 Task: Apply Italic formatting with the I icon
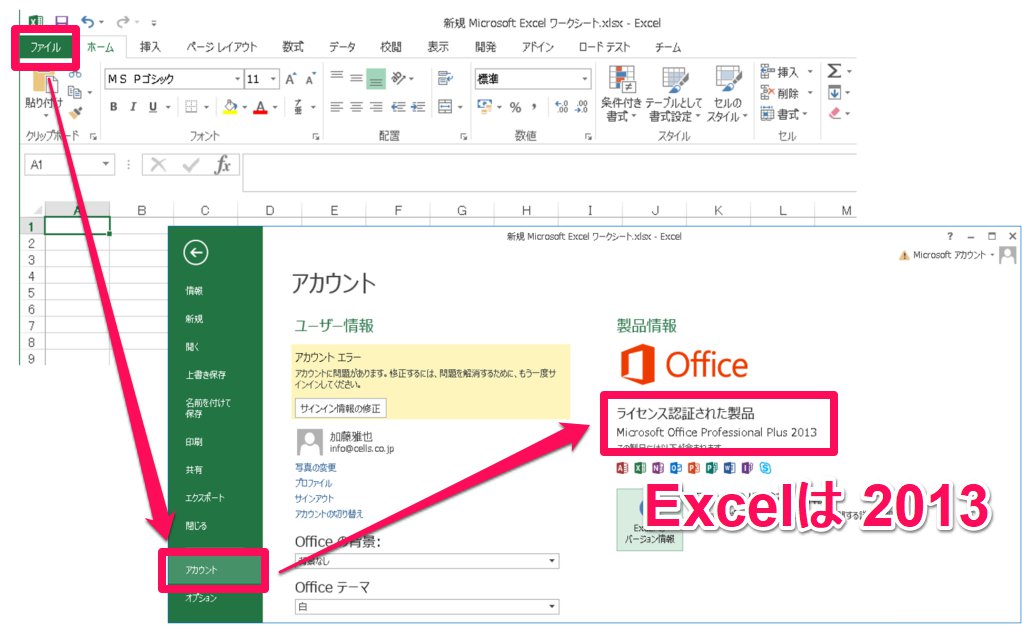coord(133,106)
